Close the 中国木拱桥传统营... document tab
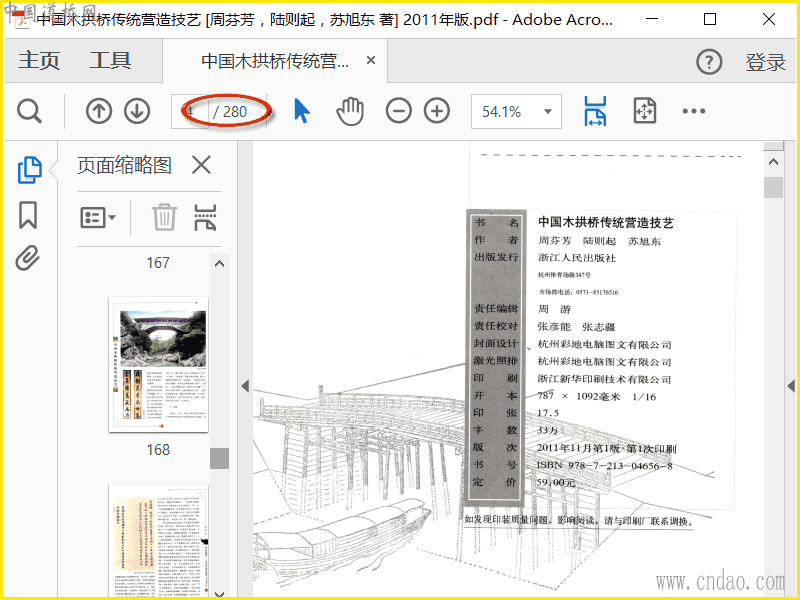Viewport: 800px width, 600px height. click(371, 60)
